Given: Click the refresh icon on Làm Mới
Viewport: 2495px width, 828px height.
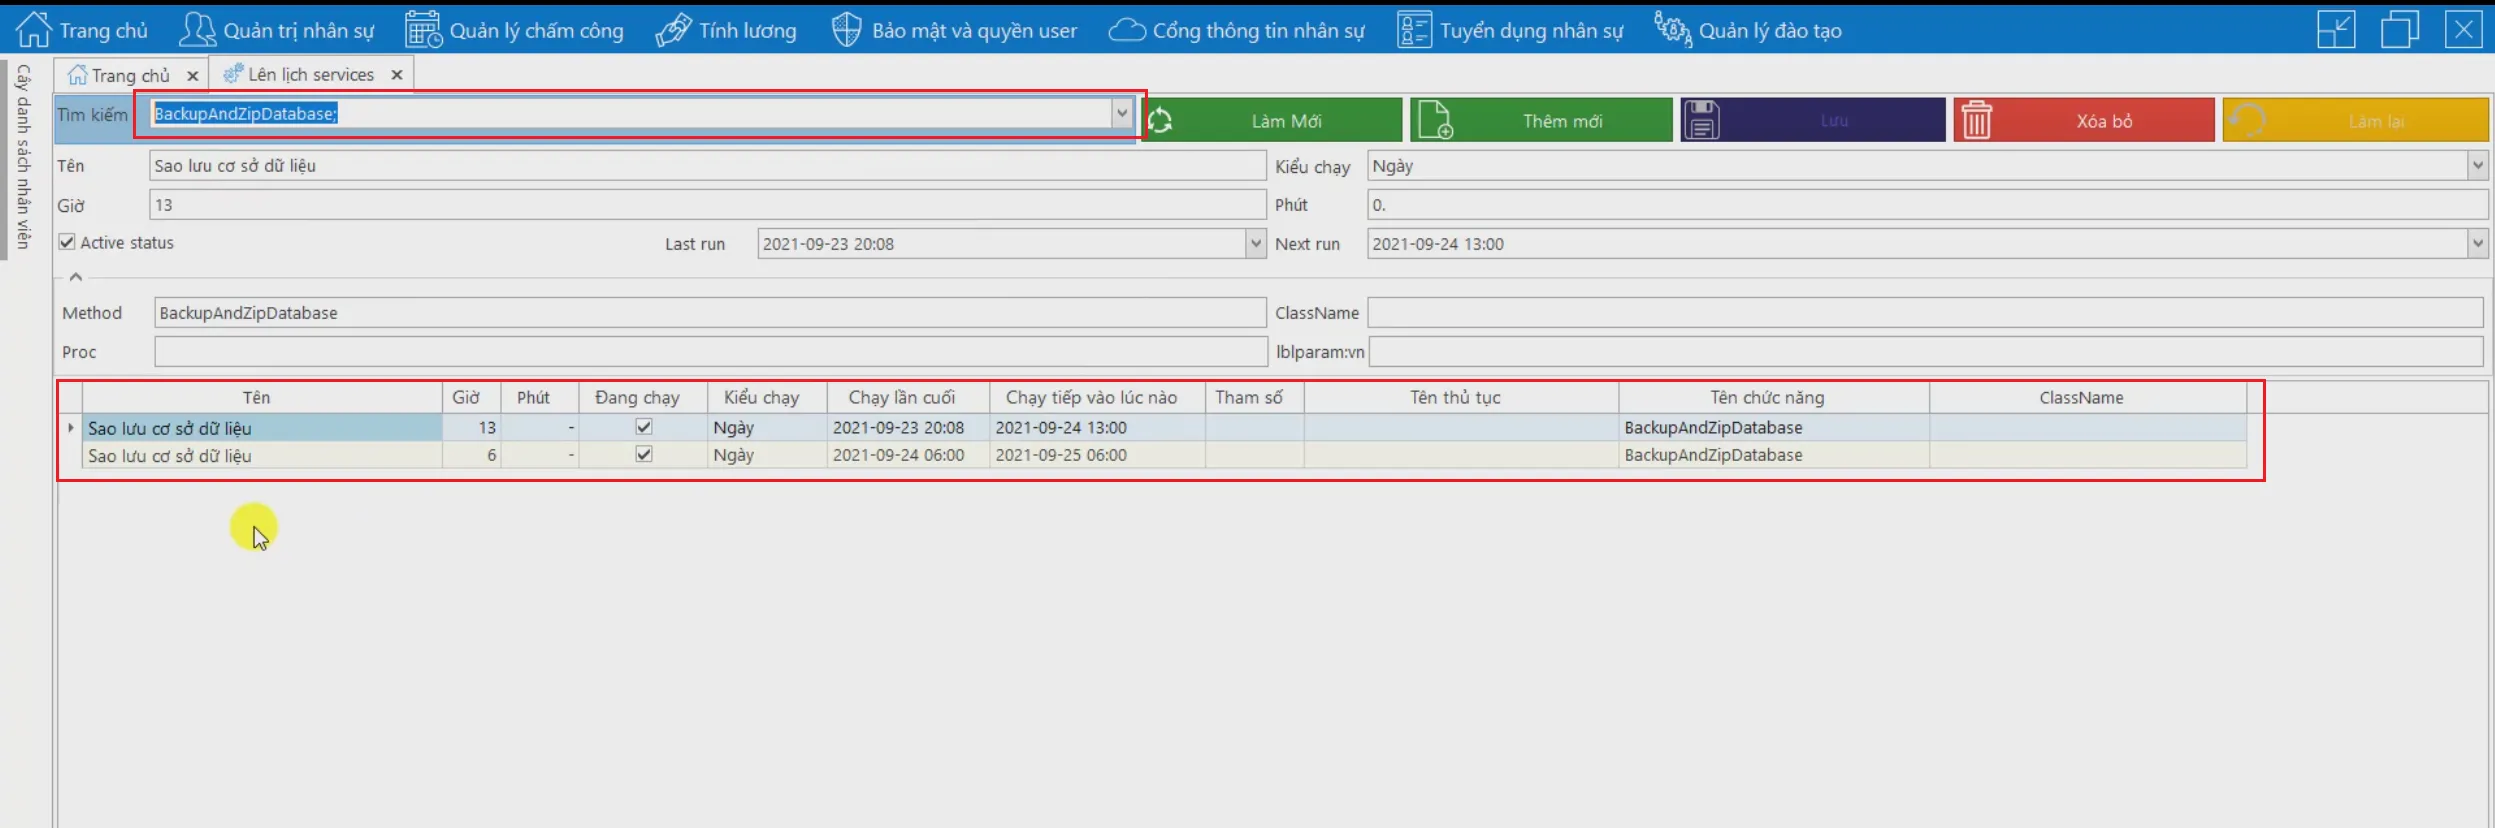Looking at the screenshot, I should [x=1160, y=121].
